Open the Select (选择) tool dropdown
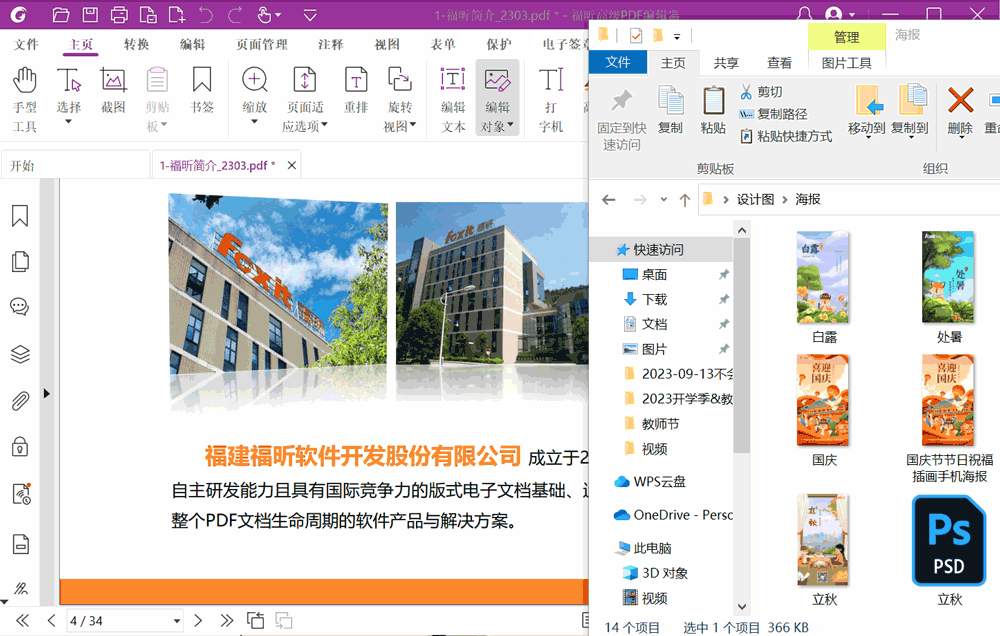This screenshot has height=636, width=1000. (68, 121)
